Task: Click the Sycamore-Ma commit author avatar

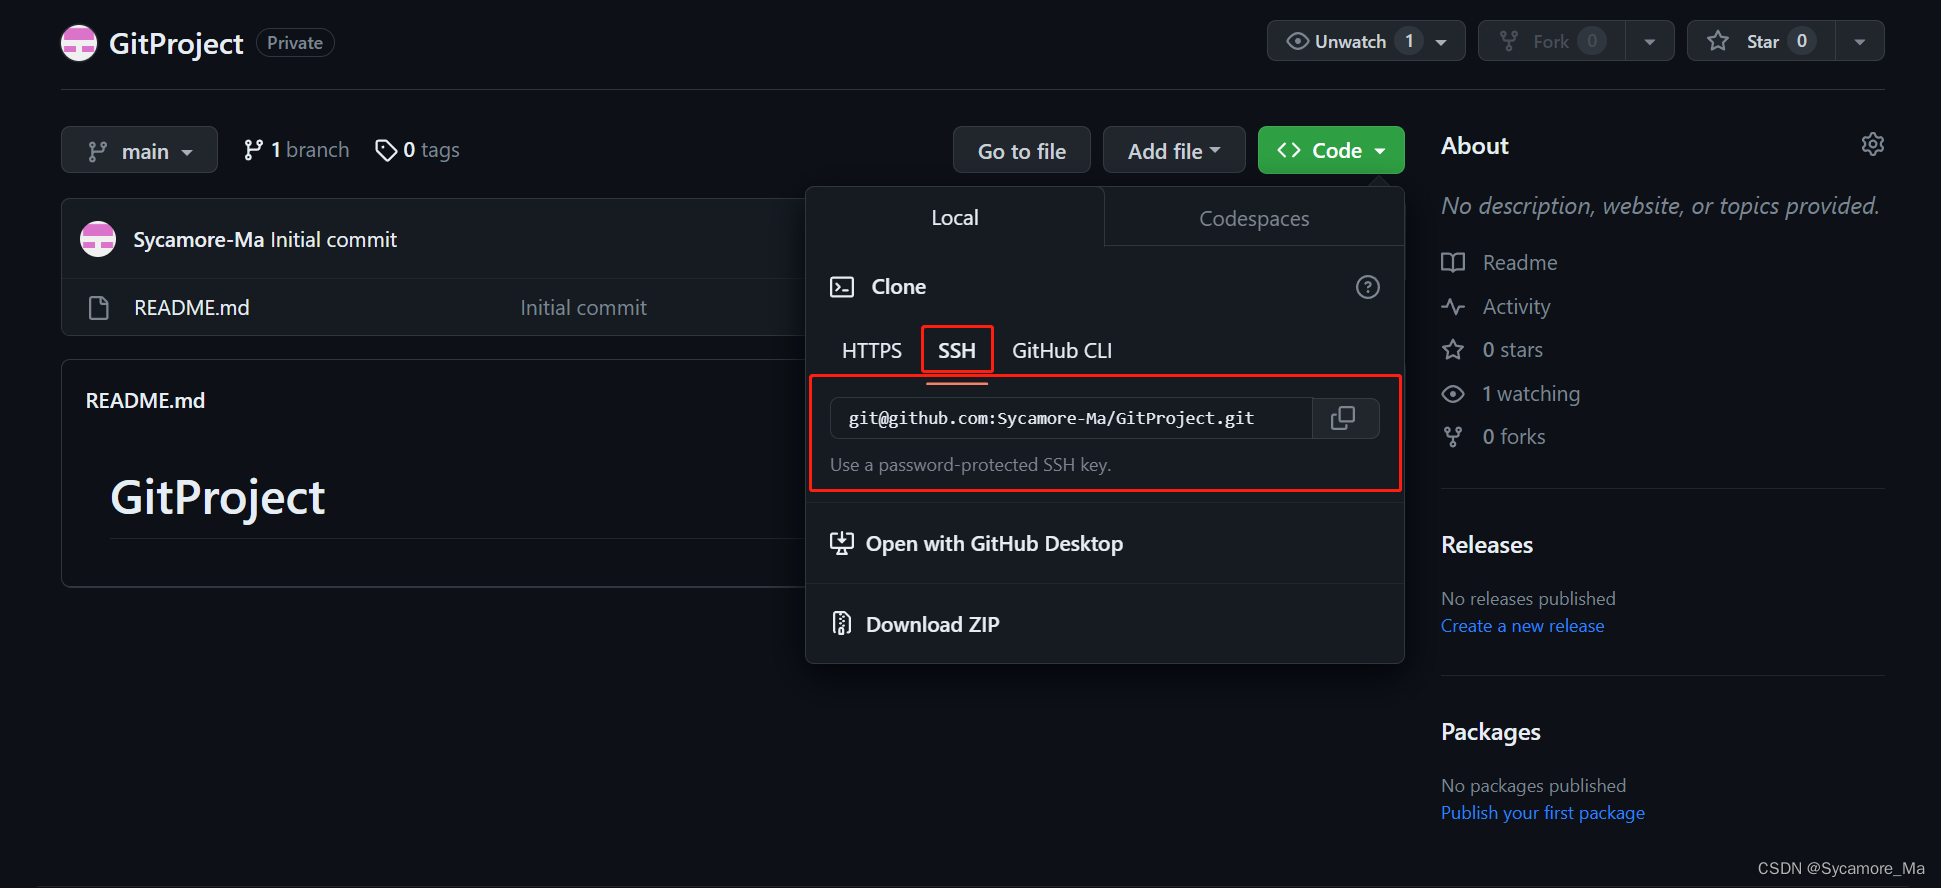Action: pyautogui.click(x=98, y=239)
